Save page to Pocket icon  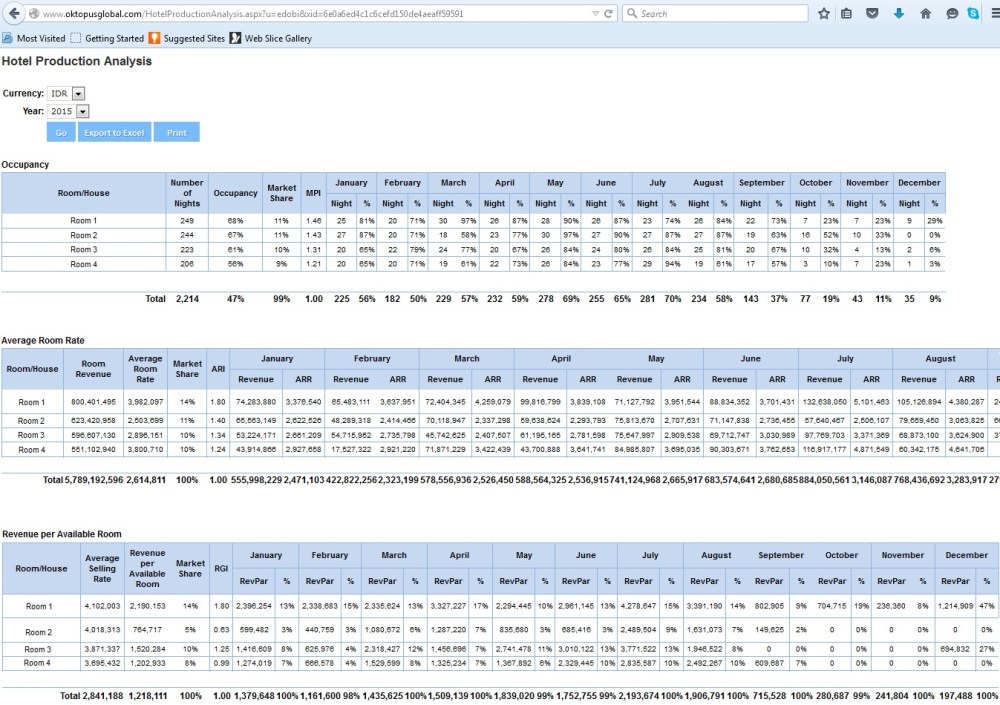[x=872, y=14]
